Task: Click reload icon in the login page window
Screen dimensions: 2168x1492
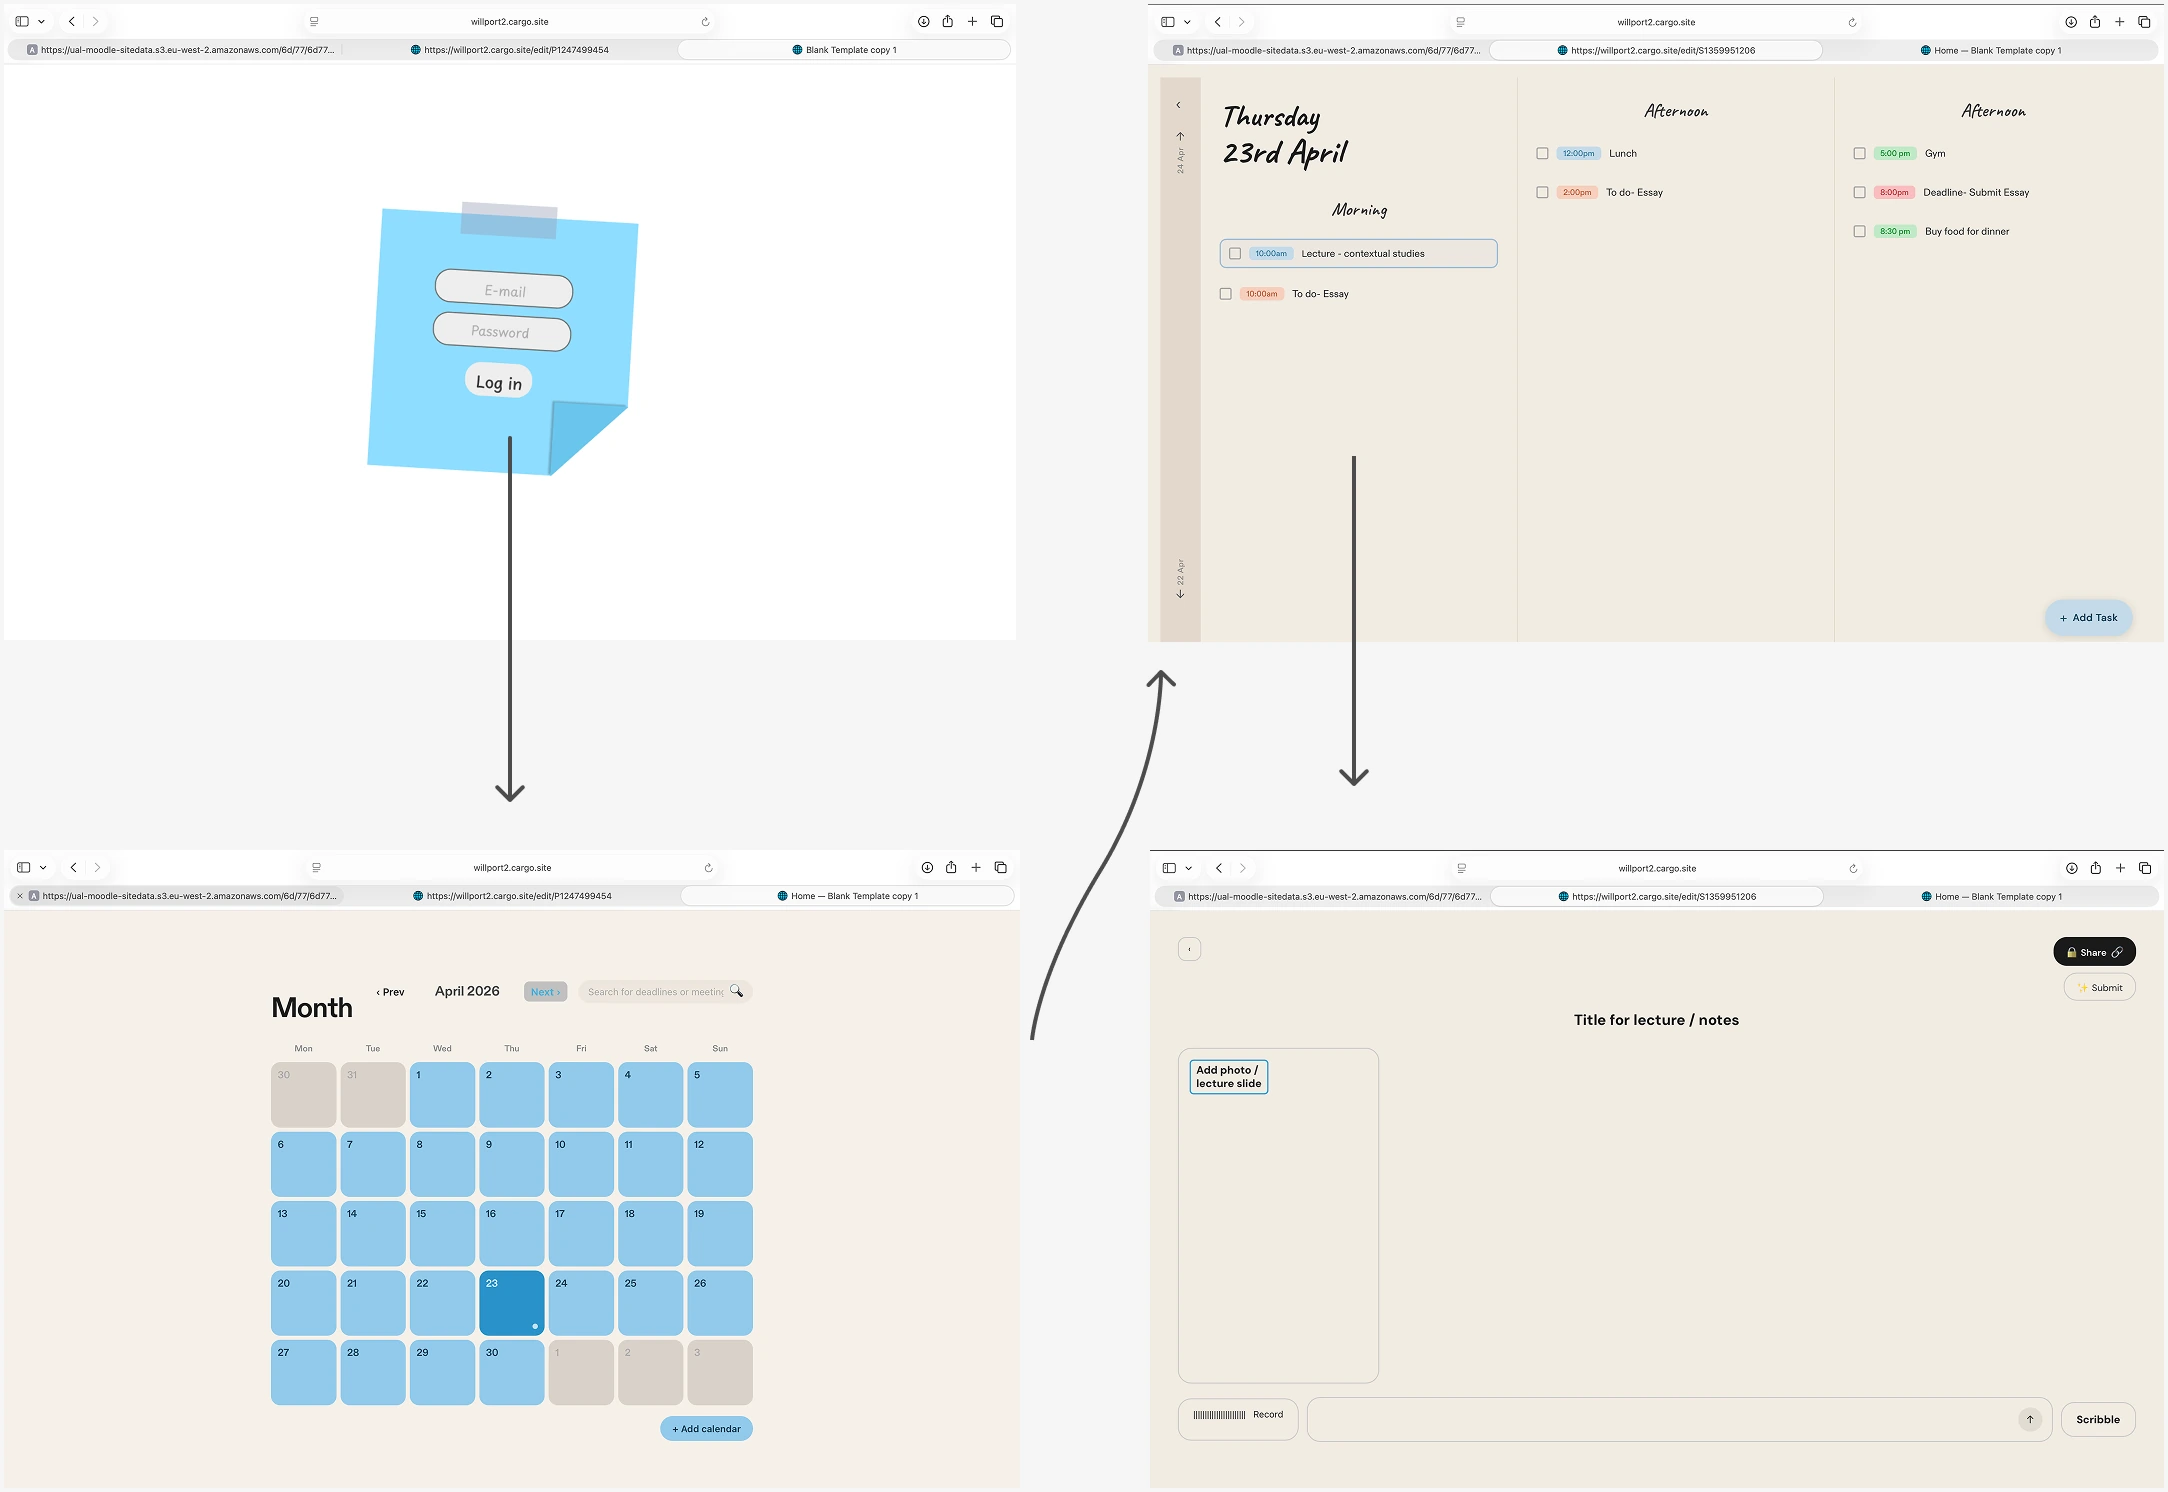Action: (705, 22)
